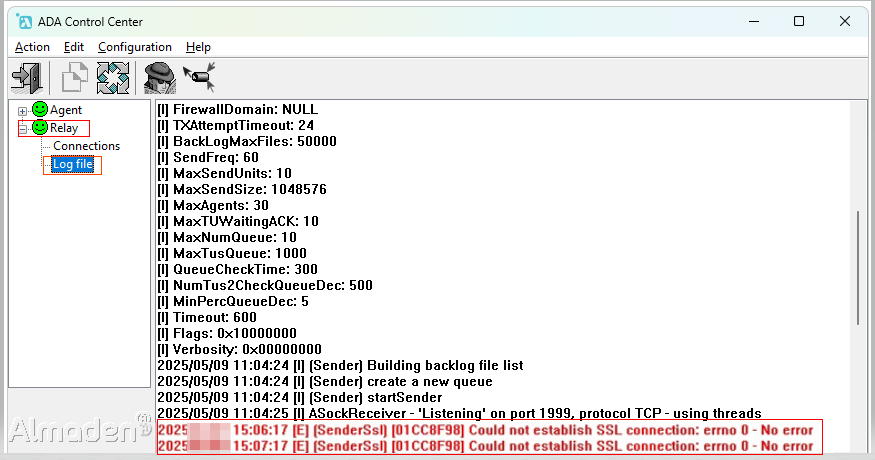Click the 15:07:17 SSL connection error line
This screenshot has width=875, height=460.
coord(485,446)
